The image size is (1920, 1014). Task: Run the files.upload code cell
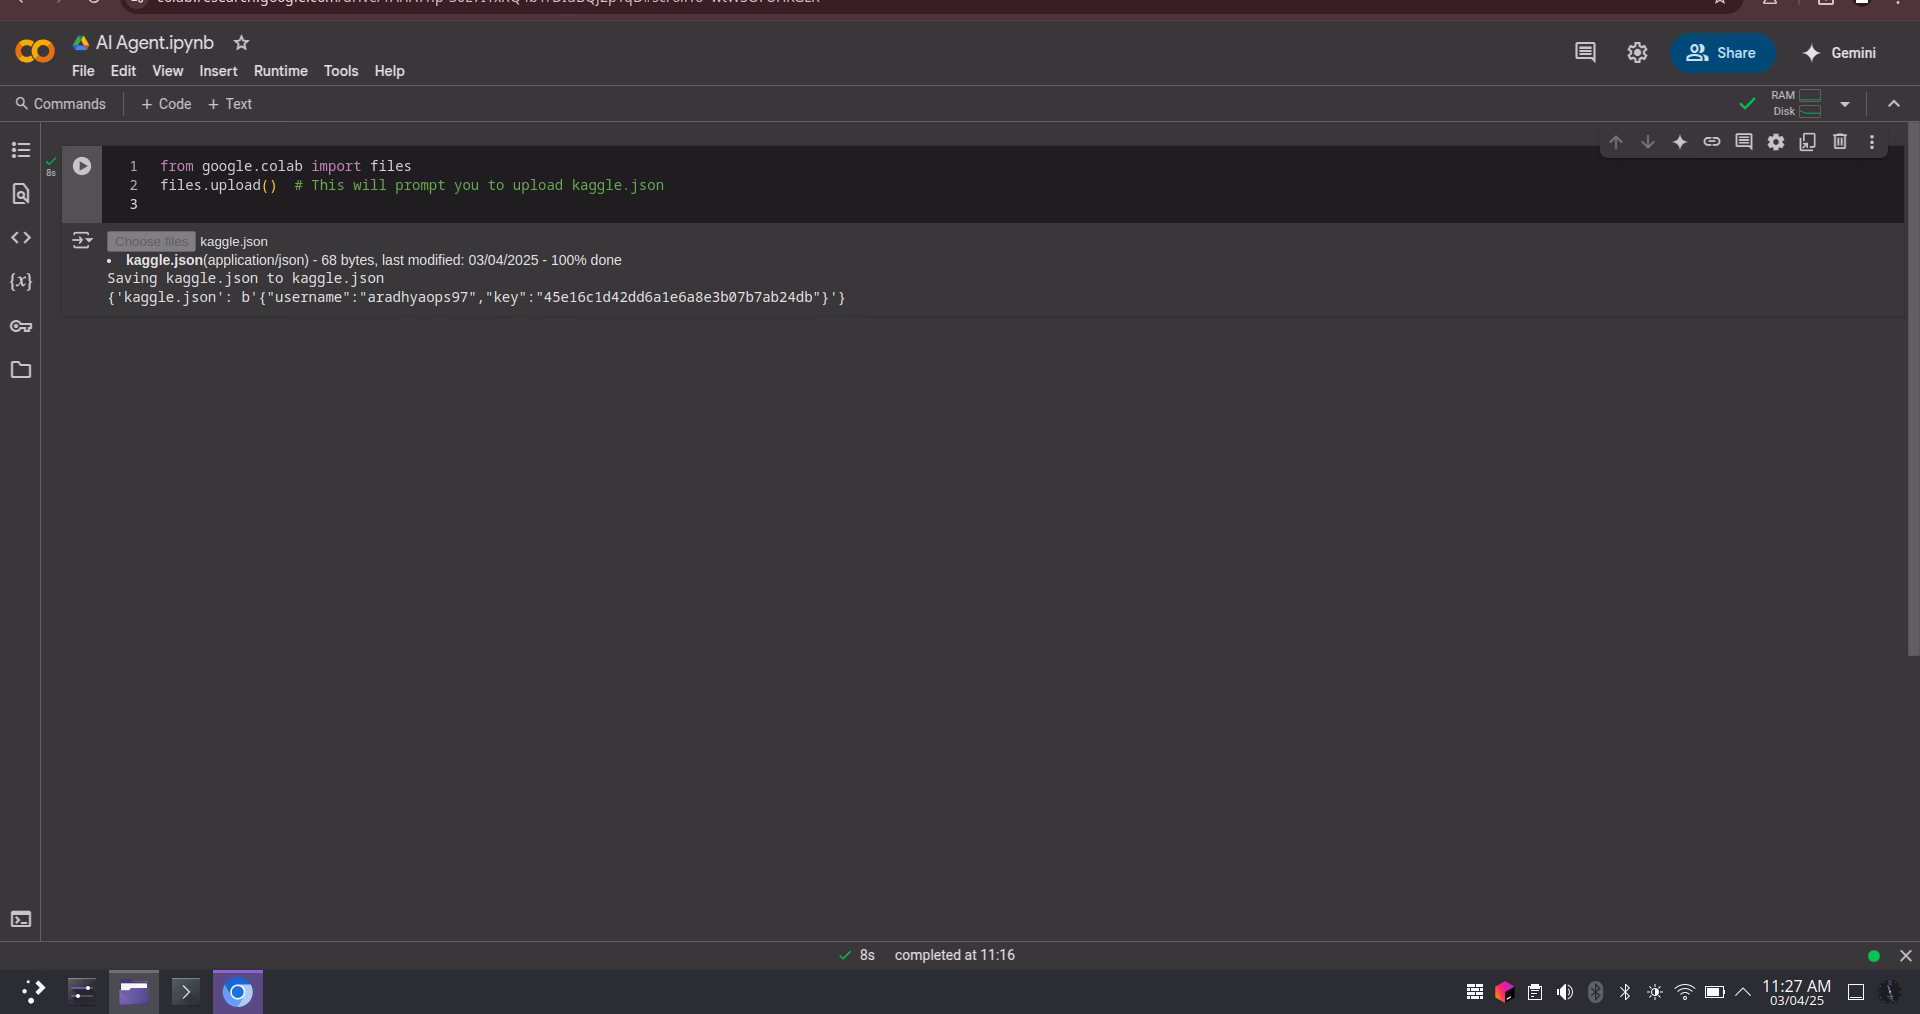click(82, 167)
